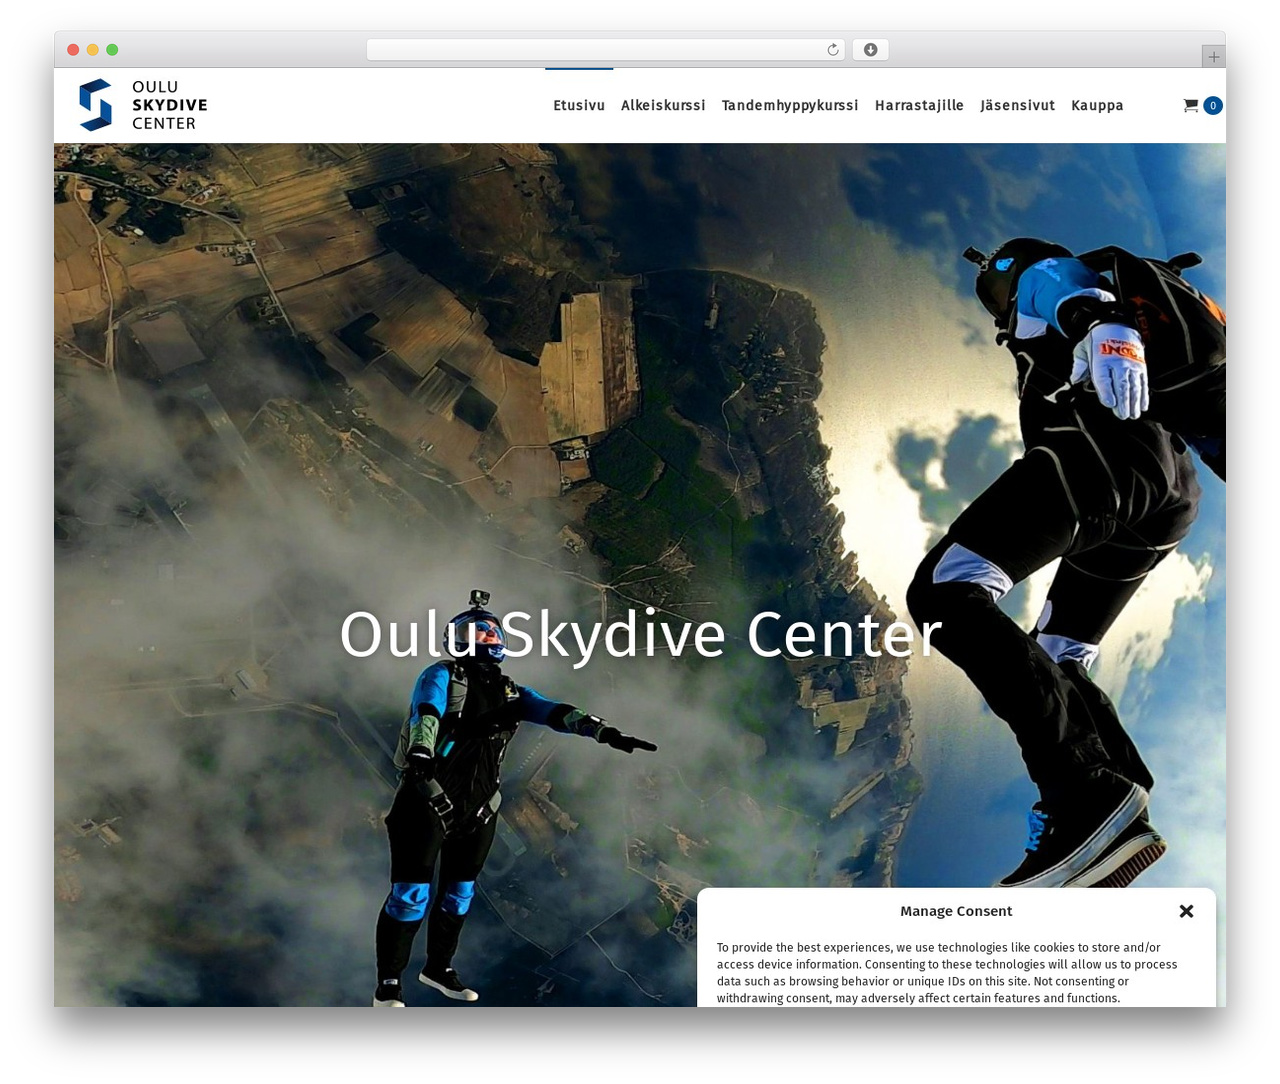Open the browser downloads button
The image size is (1280, 1084).
[x=870, y=50]
